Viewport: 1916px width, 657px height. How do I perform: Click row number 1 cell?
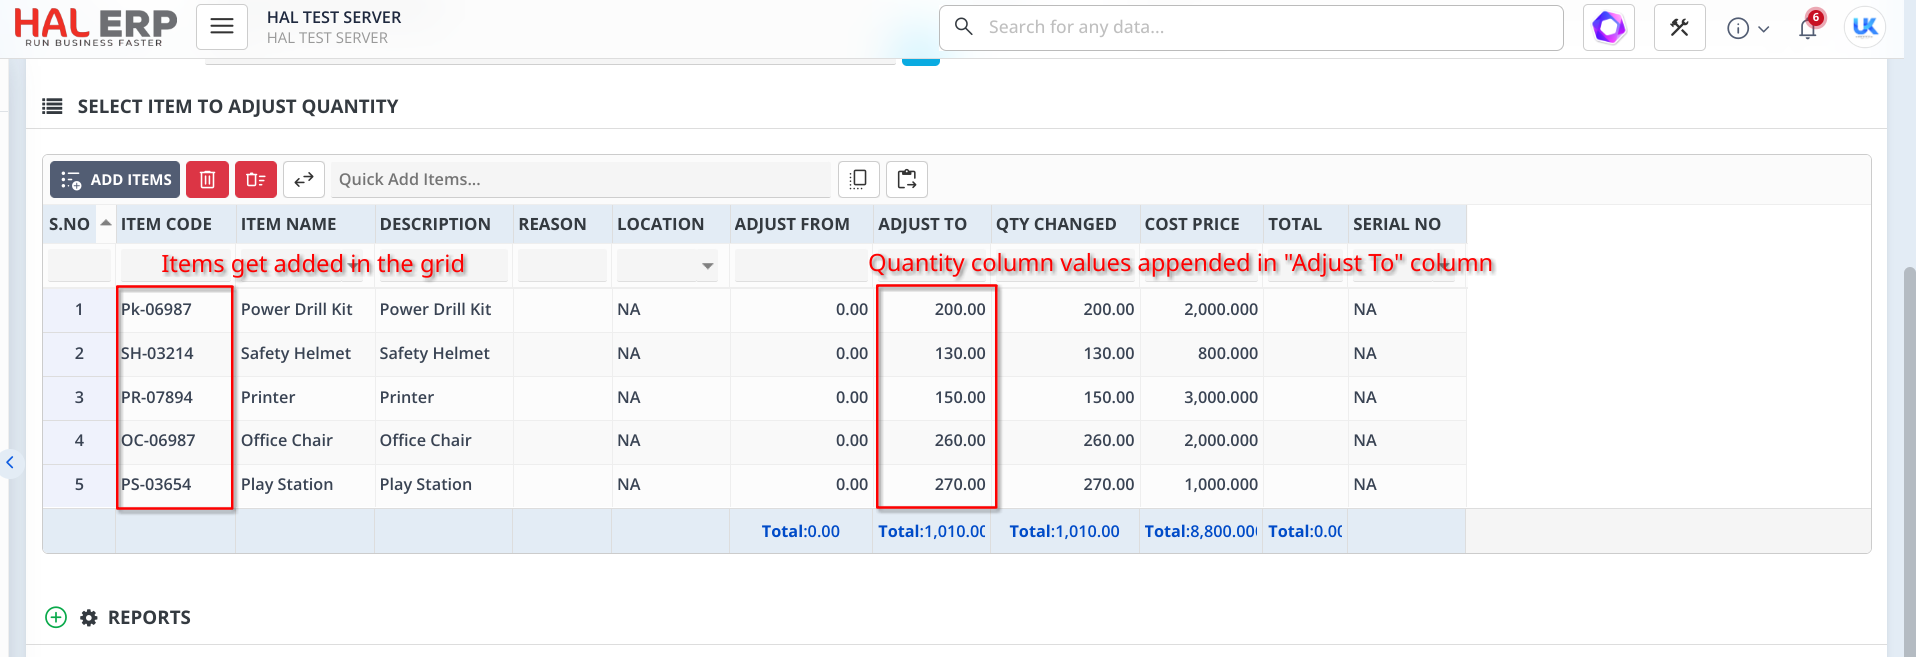tap(79, 309)
